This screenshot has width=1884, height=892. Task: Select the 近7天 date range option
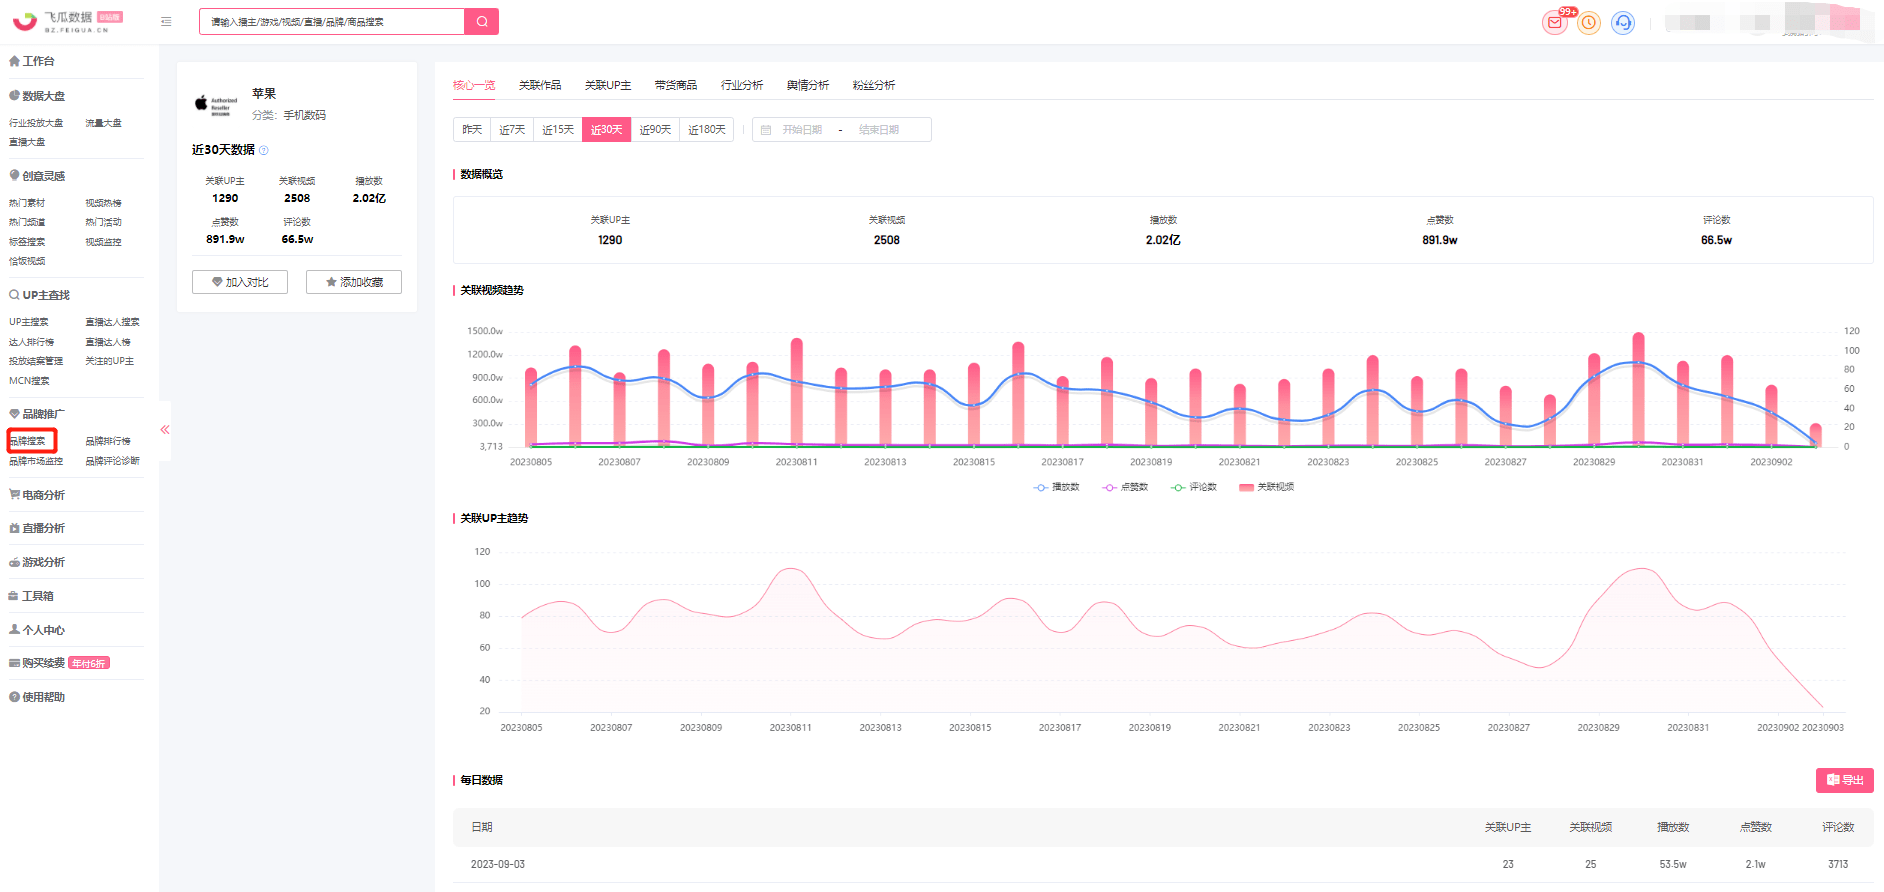(512, 130)
